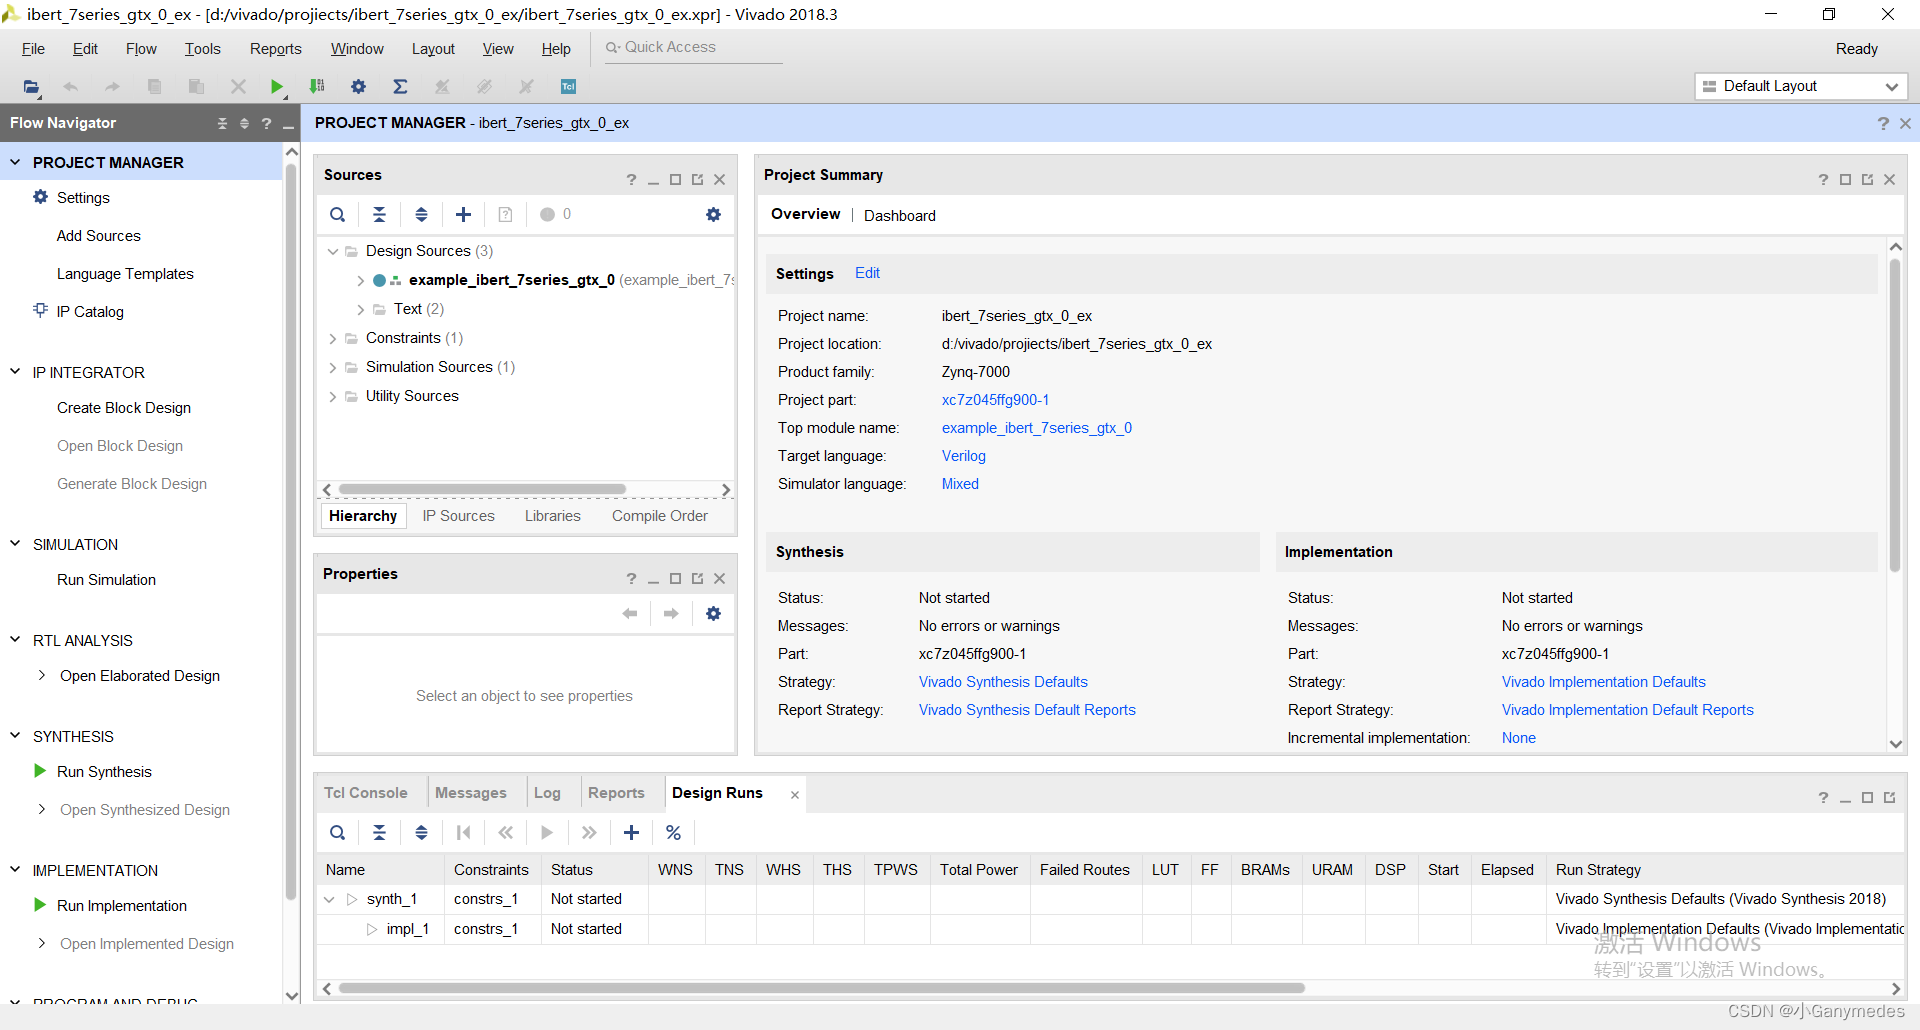The image size is (1920, 1030).
Task: Expand all in Design Runs toolbar
Action: point(421,832)
